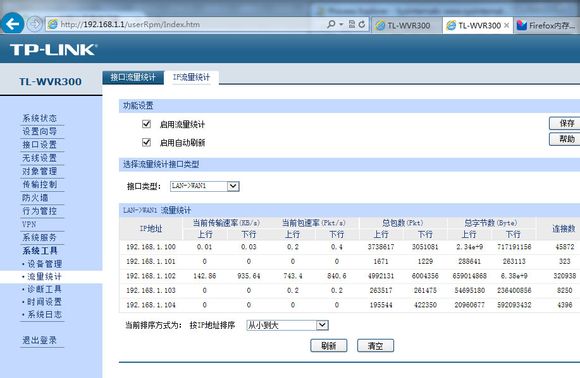The image size is (580, 378).
Task: Open 接口设置 in the sidebar
Action: click(40, 145)
